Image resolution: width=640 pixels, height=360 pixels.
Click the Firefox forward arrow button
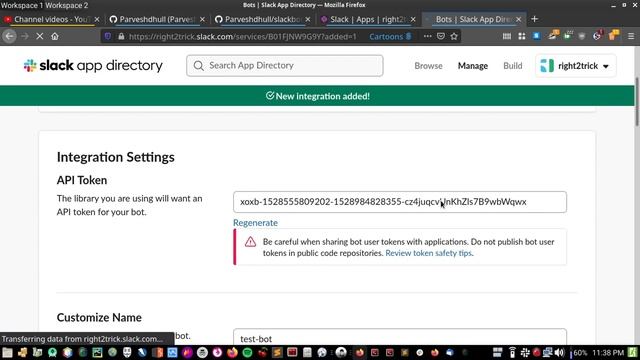coord(25,36)
